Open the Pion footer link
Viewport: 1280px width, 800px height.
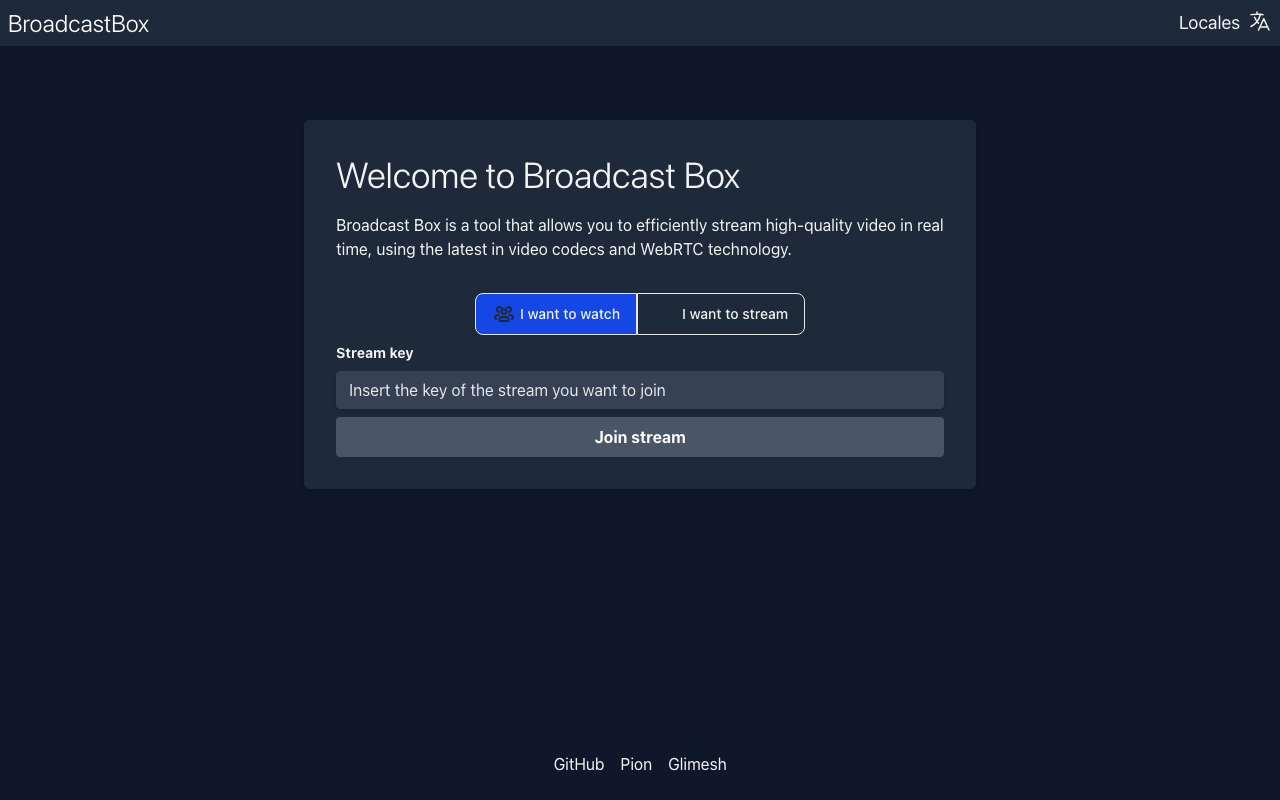pos(636,764)
